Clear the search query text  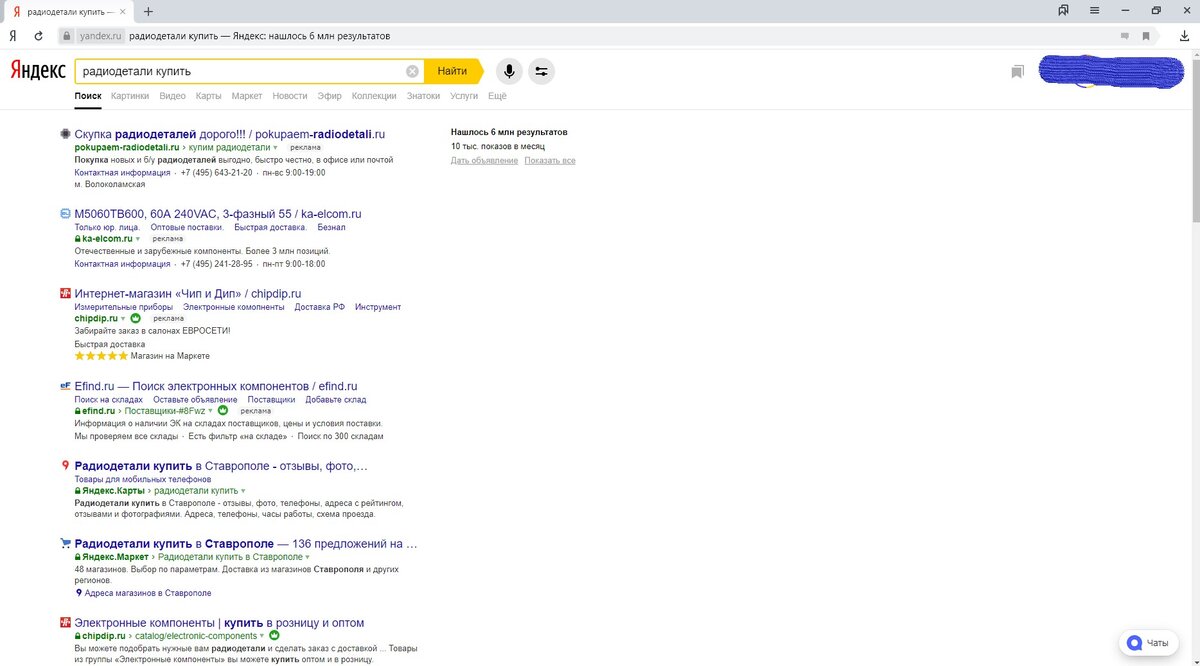point(412,71)
